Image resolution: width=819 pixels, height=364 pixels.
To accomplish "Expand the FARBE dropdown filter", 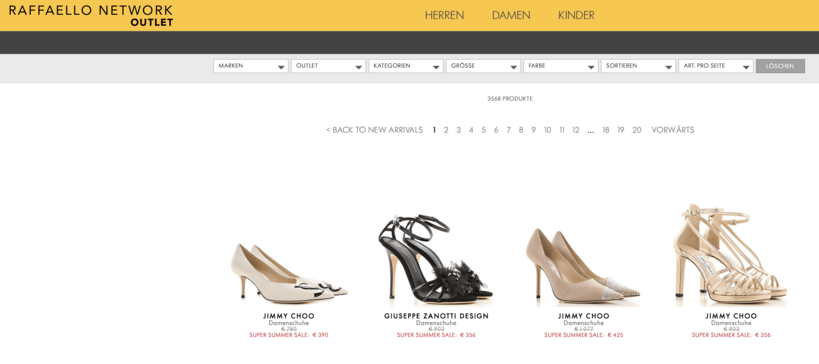I will click(x=560, y=66).
